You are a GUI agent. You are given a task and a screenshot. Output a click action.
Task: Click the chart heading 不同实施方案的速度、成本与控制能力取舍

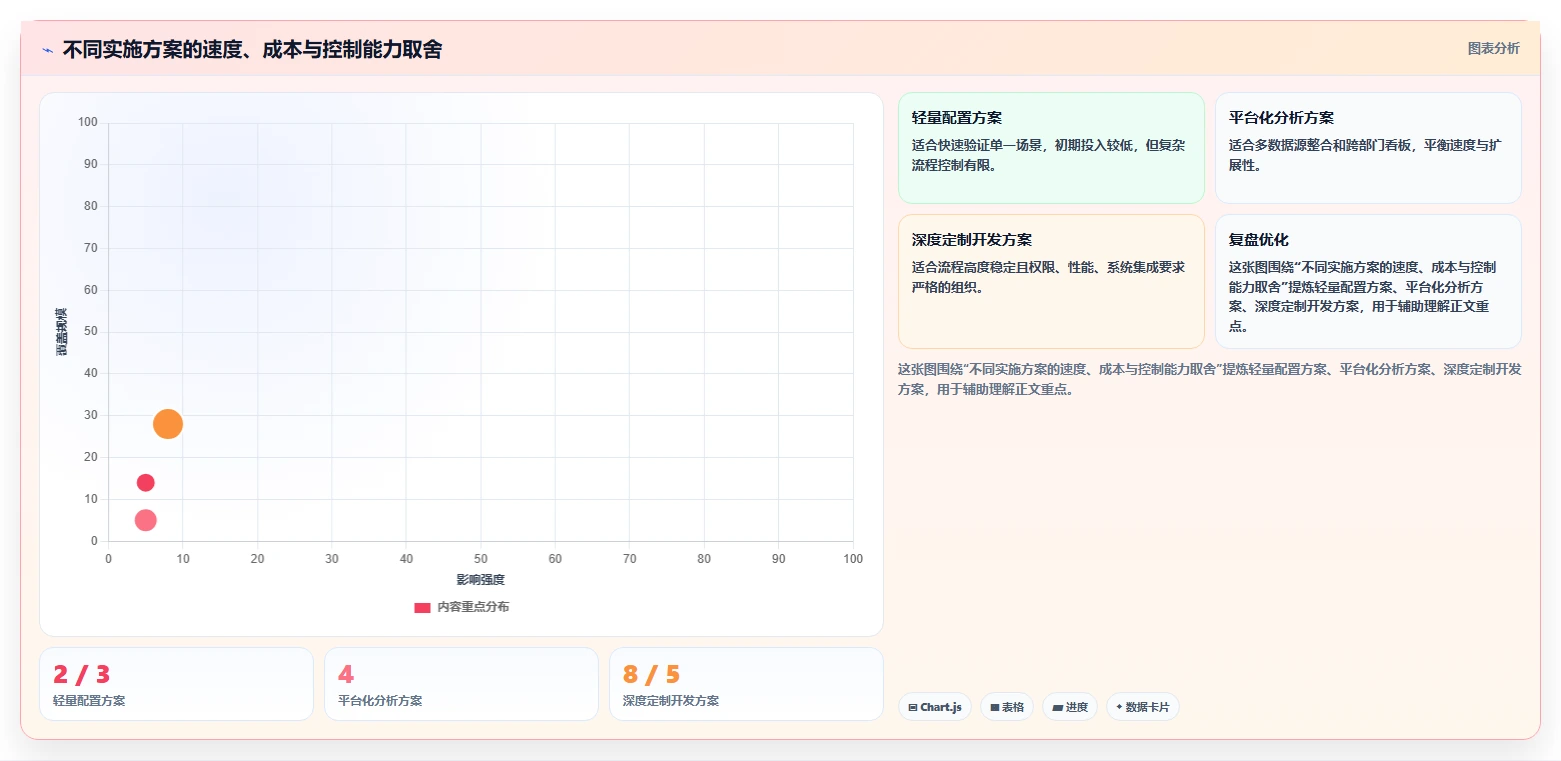click(252, 49)
